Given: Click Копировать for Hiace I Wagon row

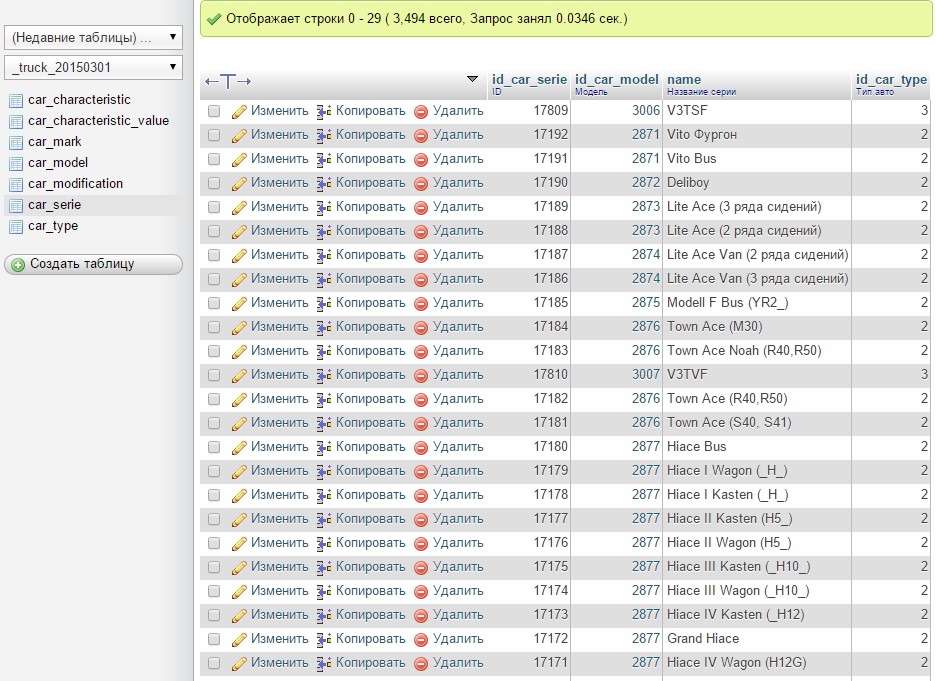Looking at the screenshot, I should [x=370, y=471].
